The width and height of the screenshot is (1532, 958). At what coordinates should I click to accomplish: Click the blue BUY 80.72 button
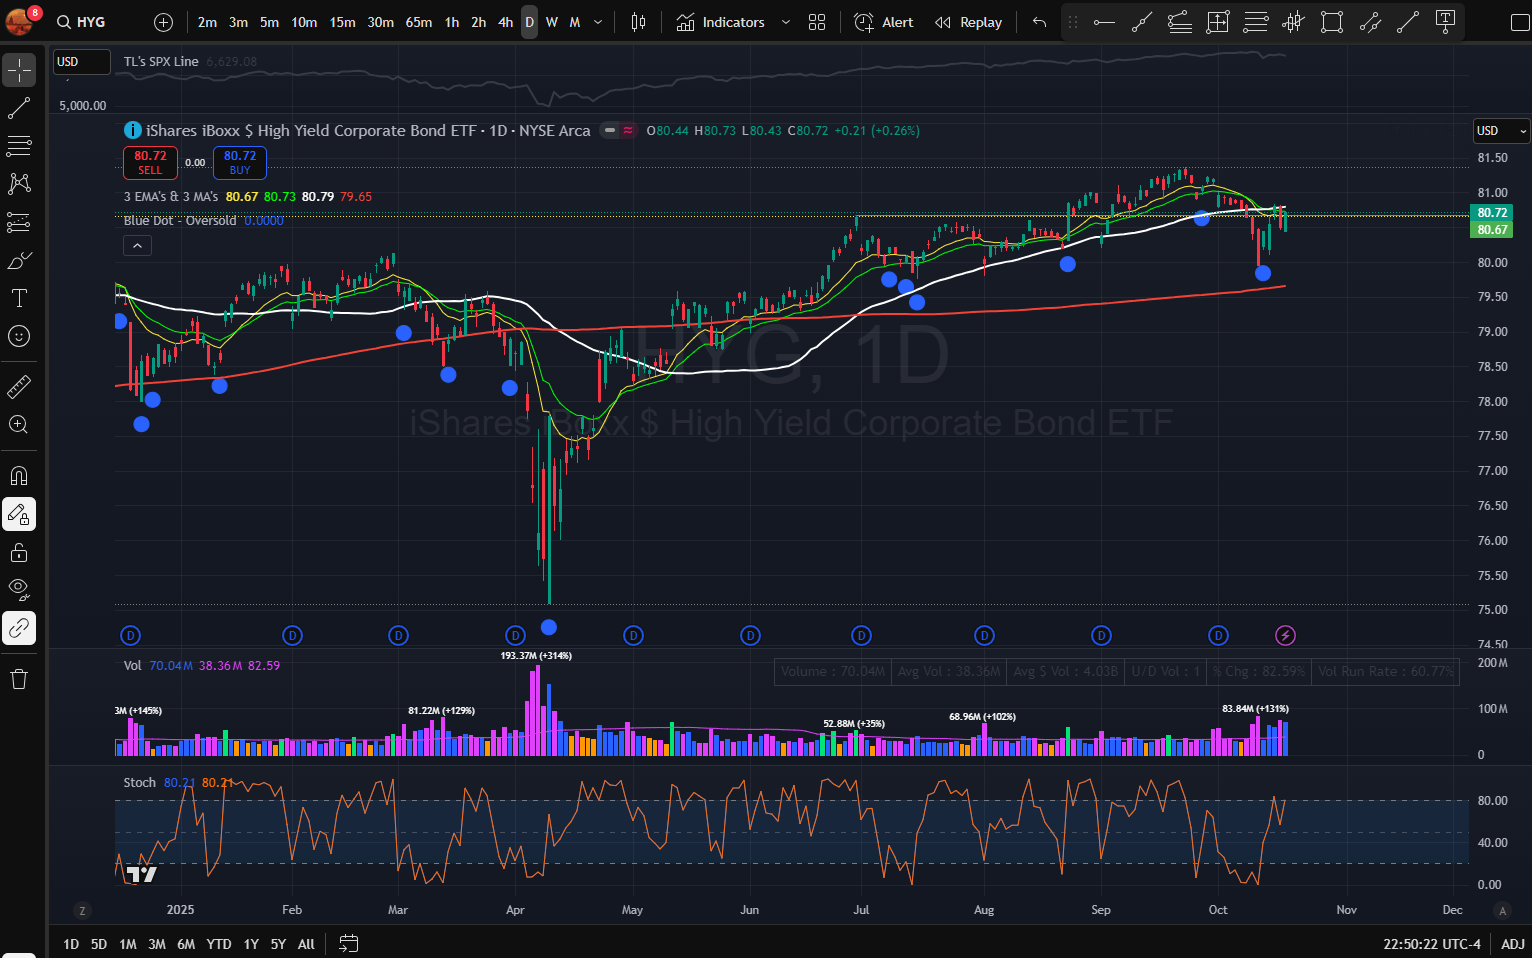pyautogui.click(x=240, y=162)
